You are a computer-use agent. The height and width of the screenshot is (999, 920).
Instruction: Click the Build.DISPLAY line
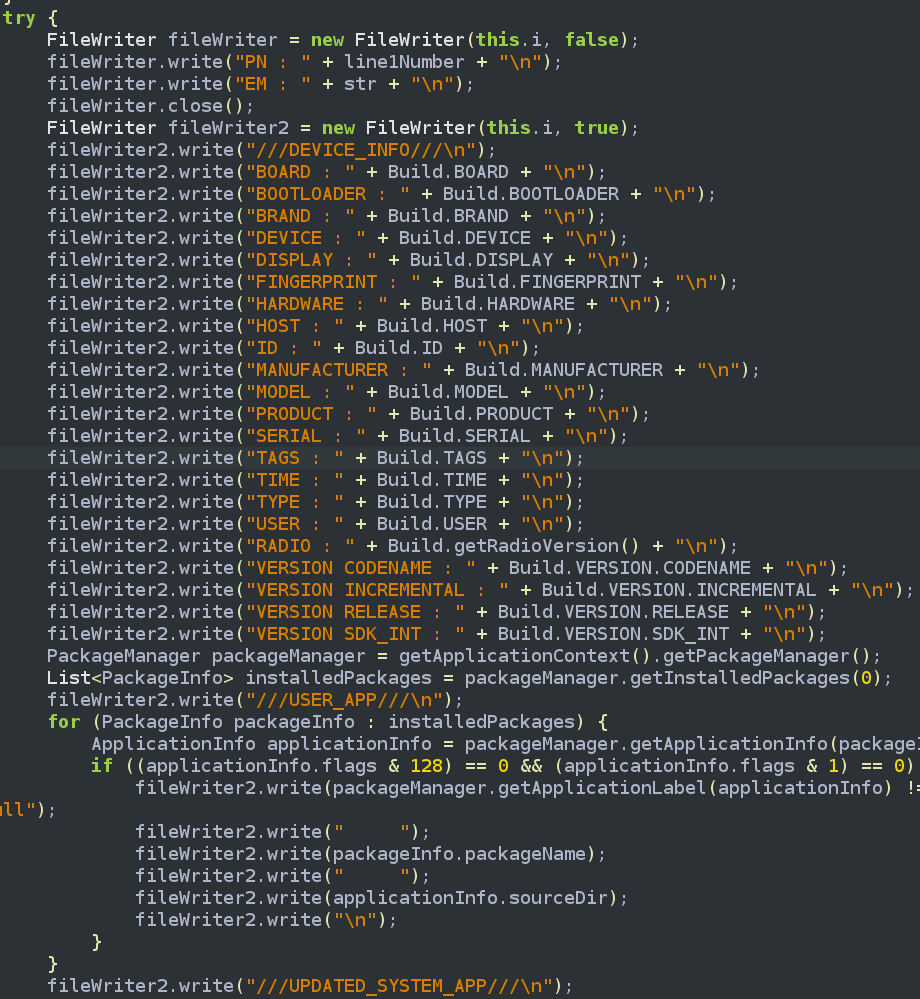tap(348, 259)
